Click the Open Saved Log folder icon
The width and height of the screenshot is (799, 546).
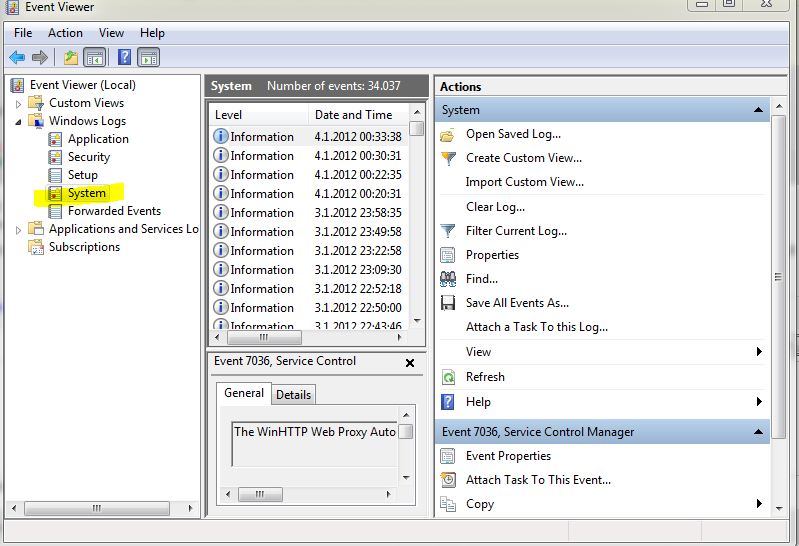point(448,134)
